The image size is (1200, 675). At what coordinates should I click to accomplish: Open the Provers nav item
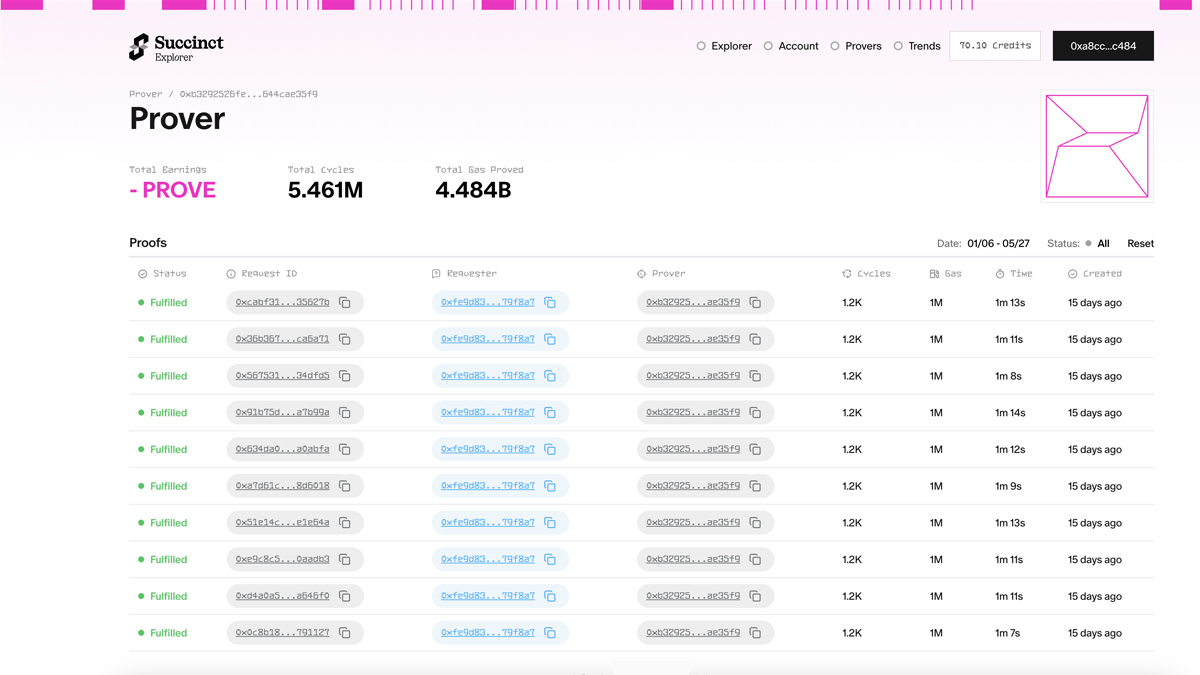coord(856,46)
